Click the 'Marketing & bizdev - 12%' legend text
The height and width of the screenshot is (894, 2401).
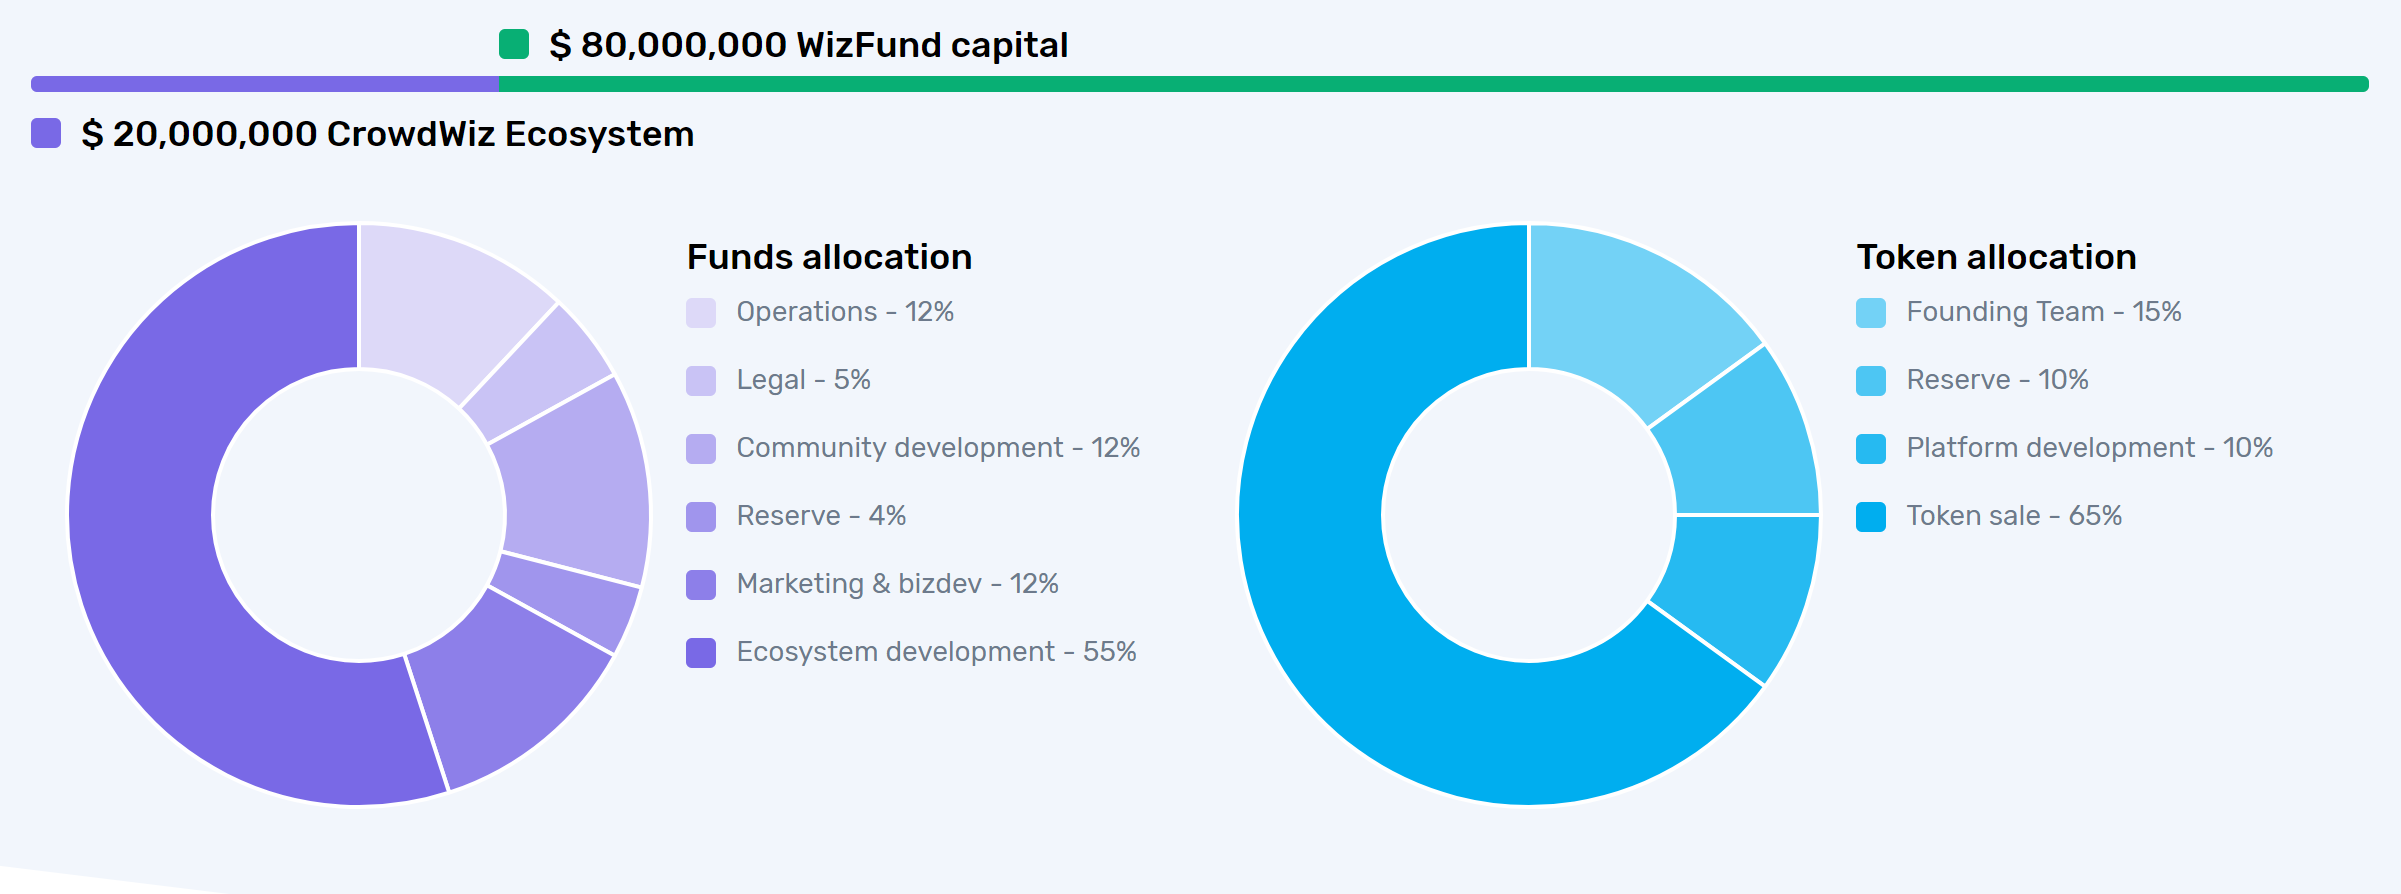click(x=898, y=584)
